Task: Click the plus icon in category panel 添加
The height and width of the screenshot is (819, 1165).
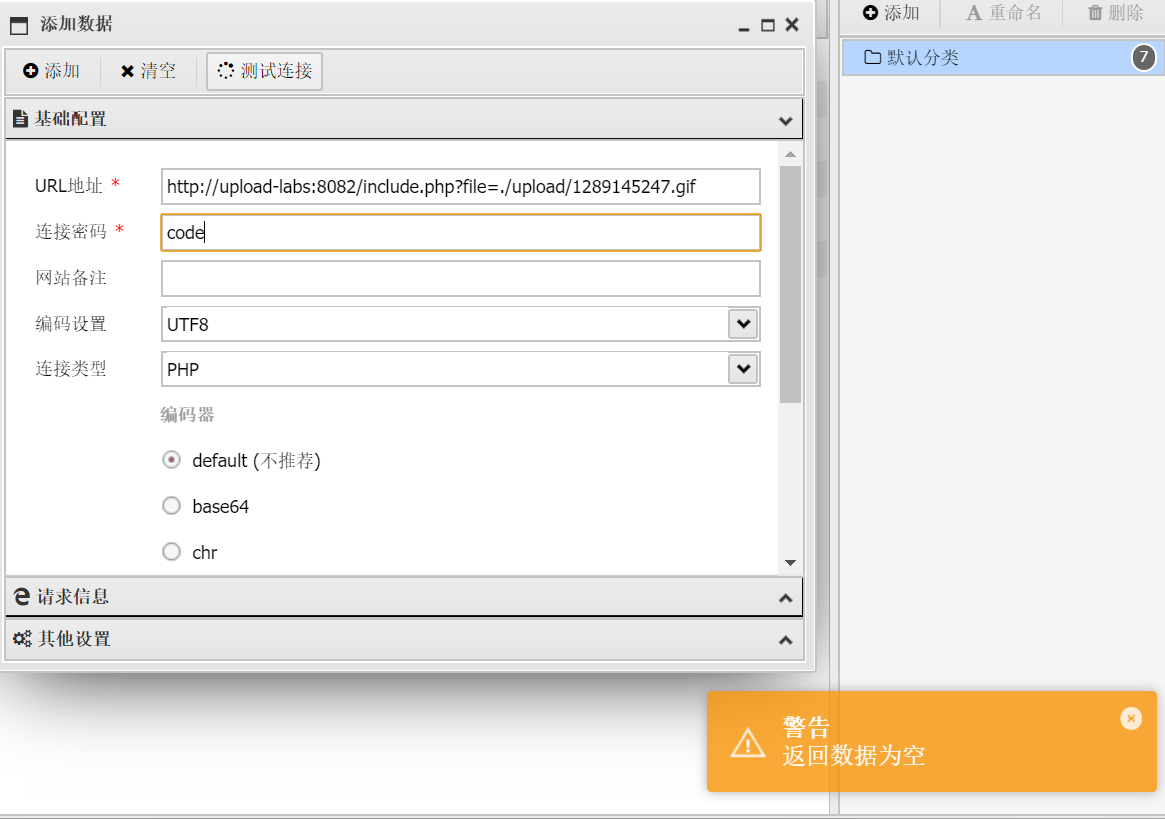Action: click(870, 13)
